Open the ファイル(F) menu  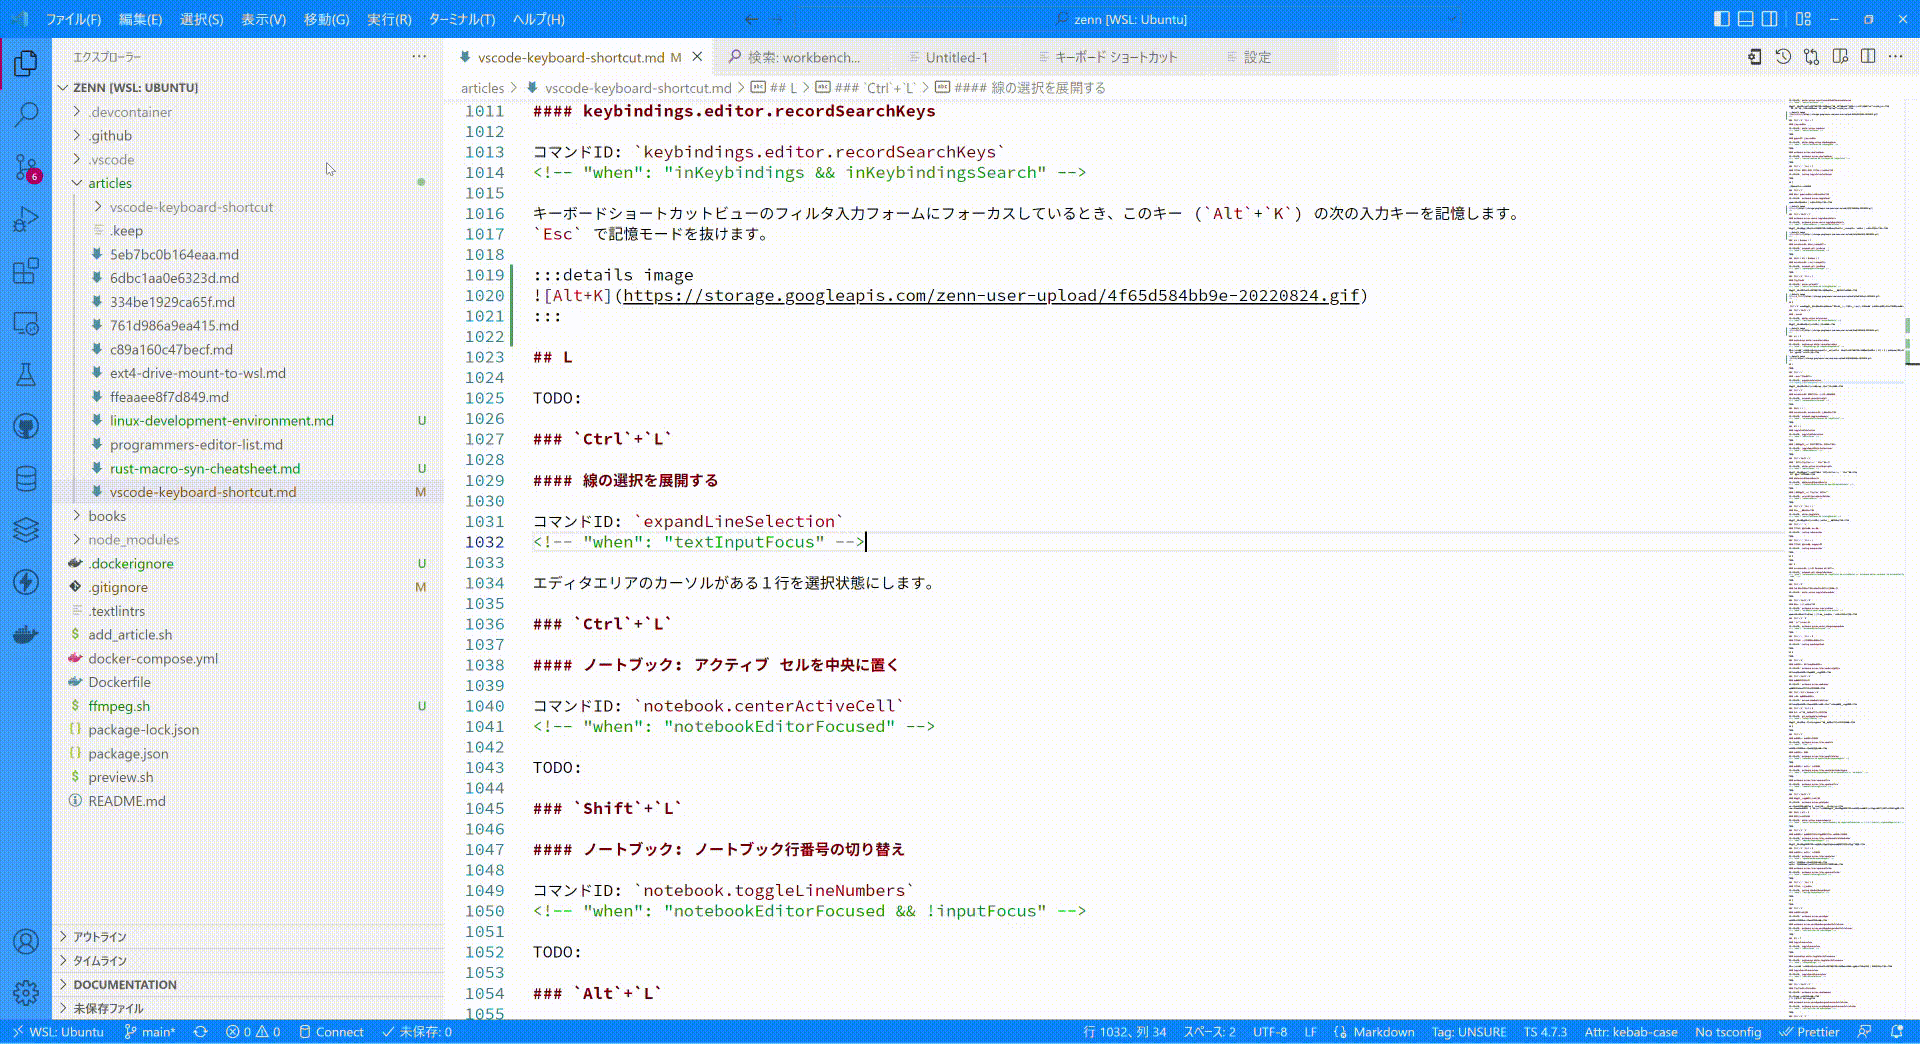click(x=73, y=19)
